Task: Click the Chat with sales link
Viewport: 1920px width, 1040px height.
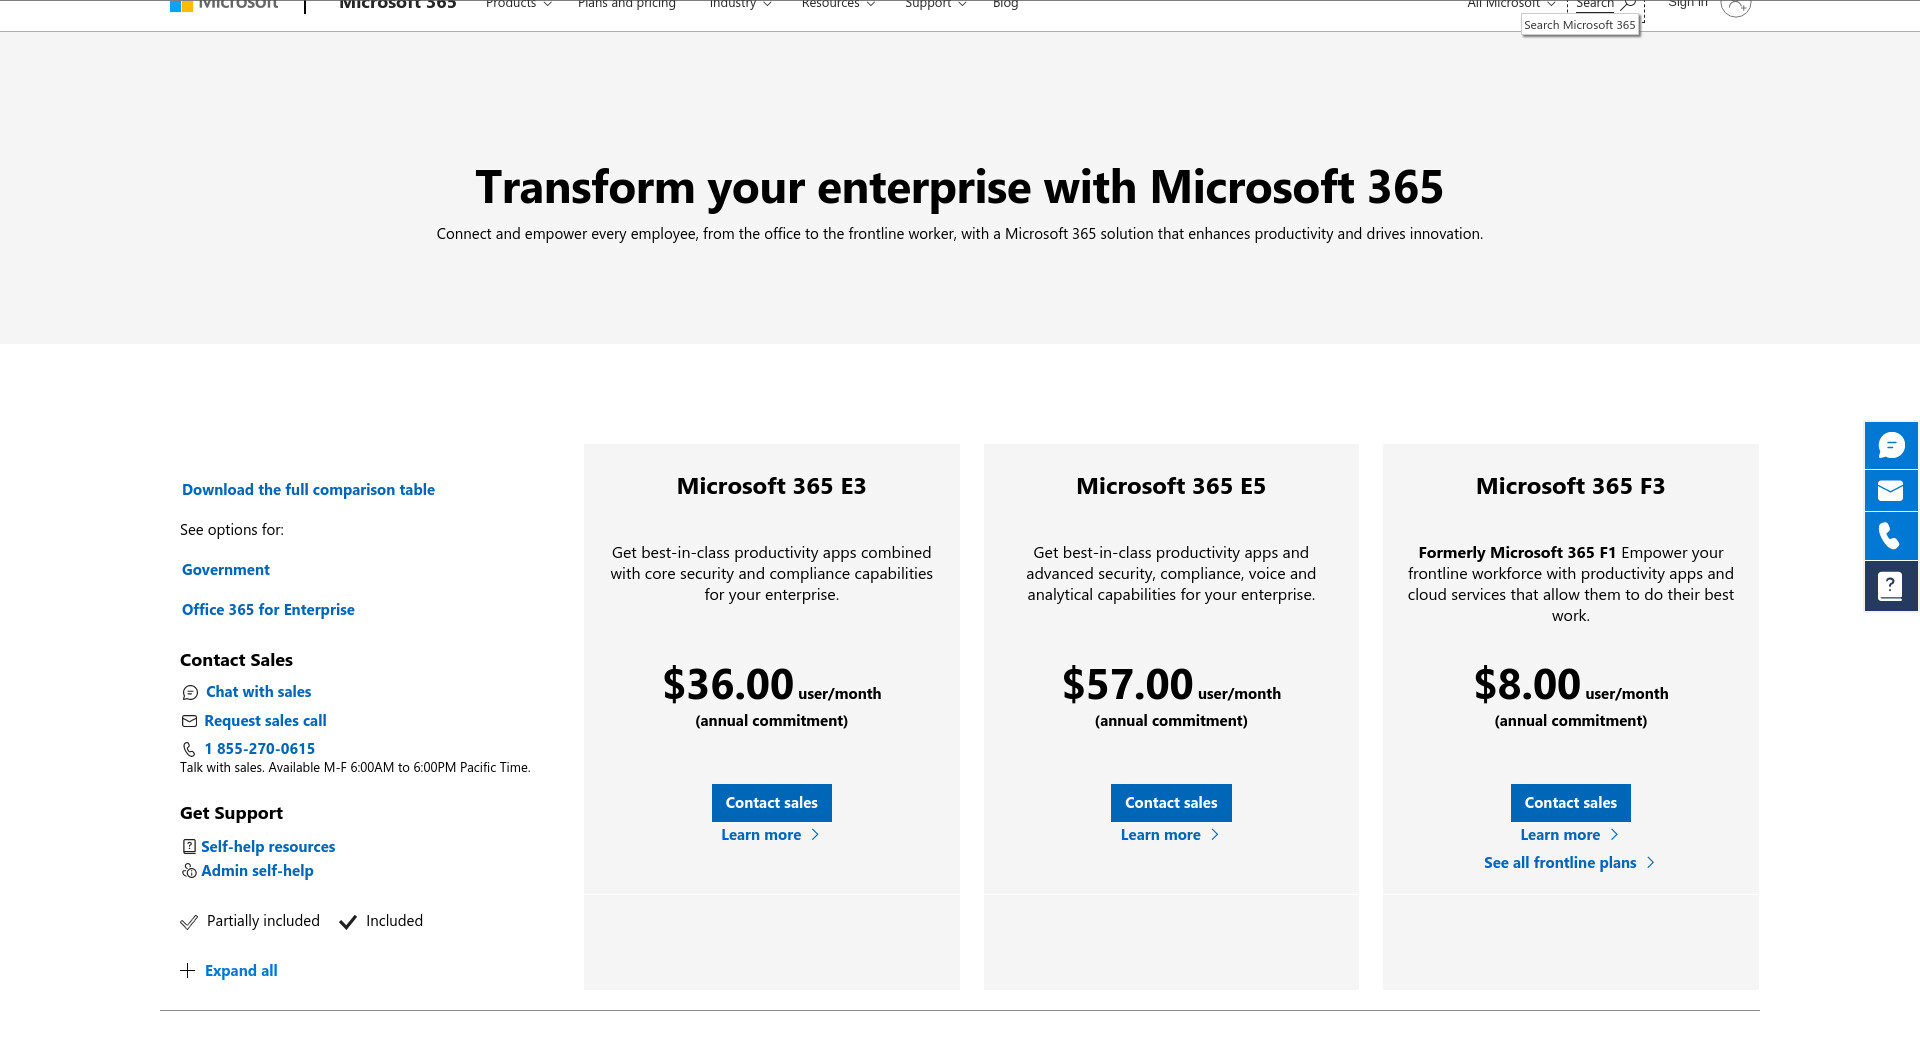Action: [x=258, y=692]
